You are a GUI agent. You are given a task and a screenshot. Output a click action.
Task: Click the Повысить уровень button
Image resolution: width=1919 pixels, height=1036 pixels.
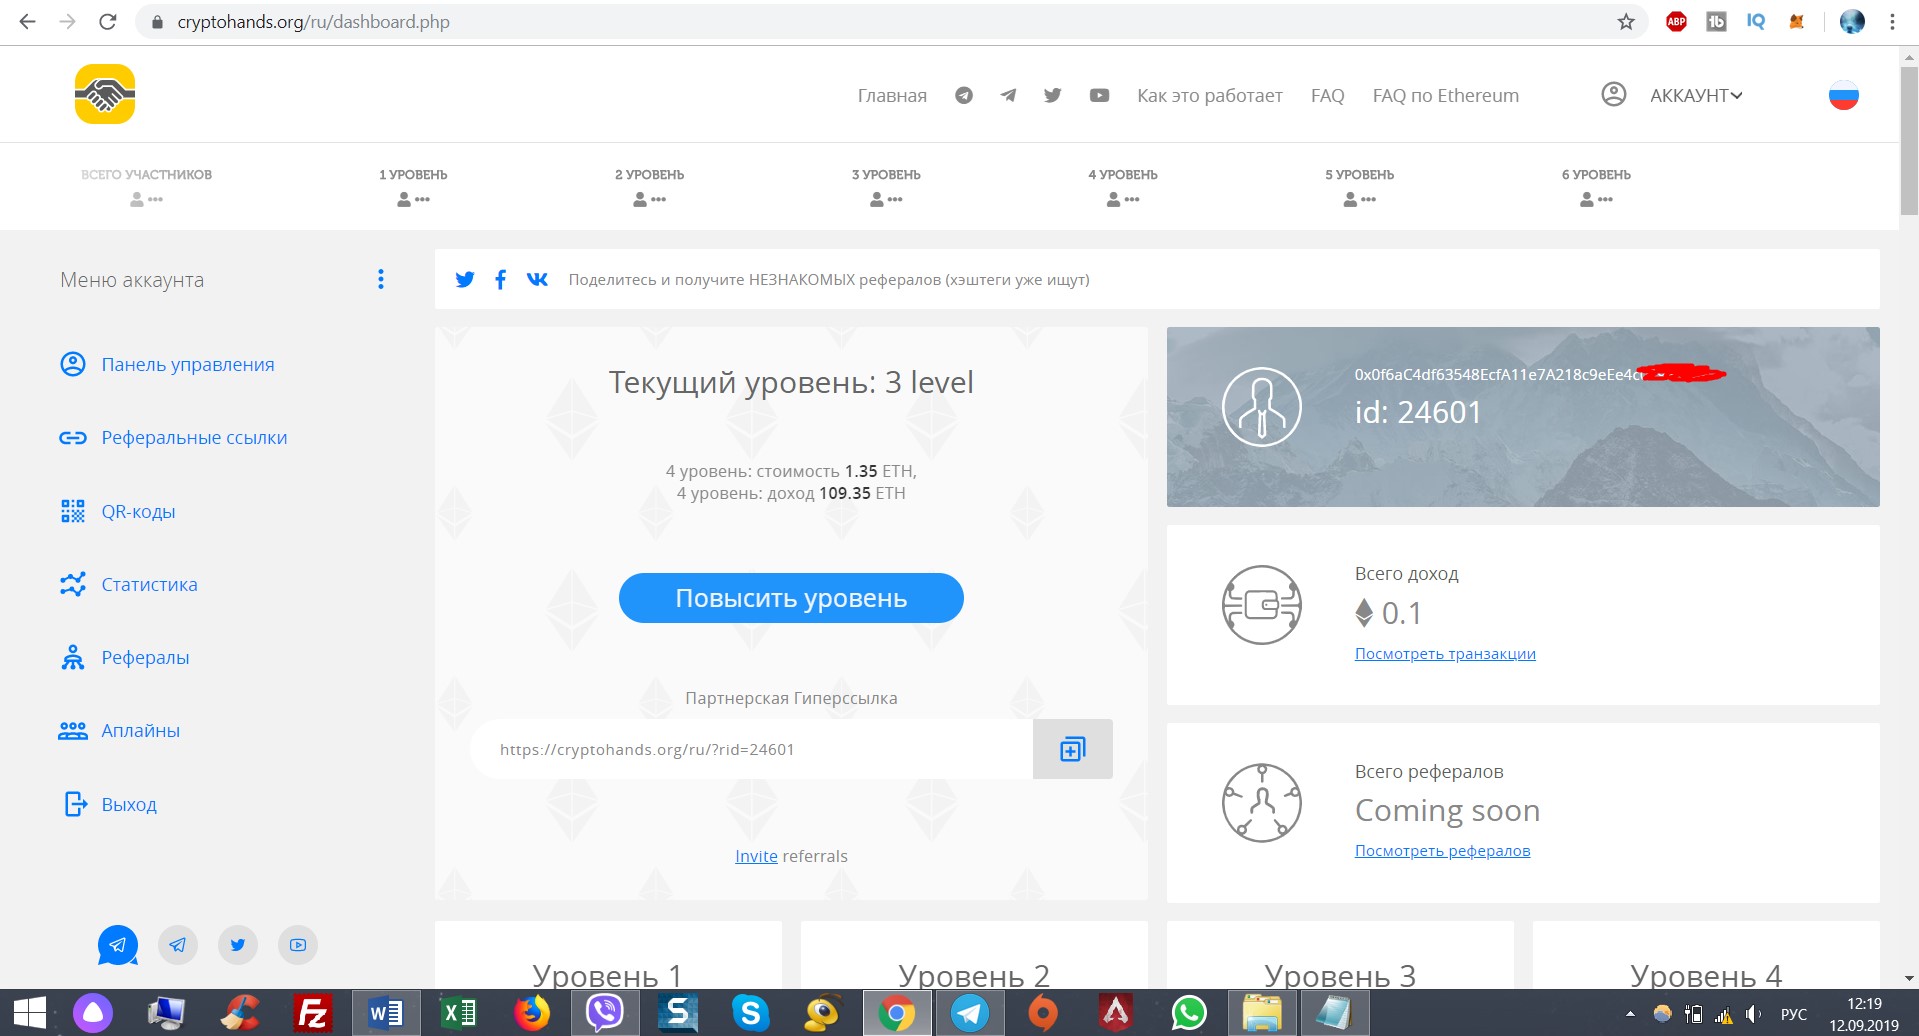(791, 598)
